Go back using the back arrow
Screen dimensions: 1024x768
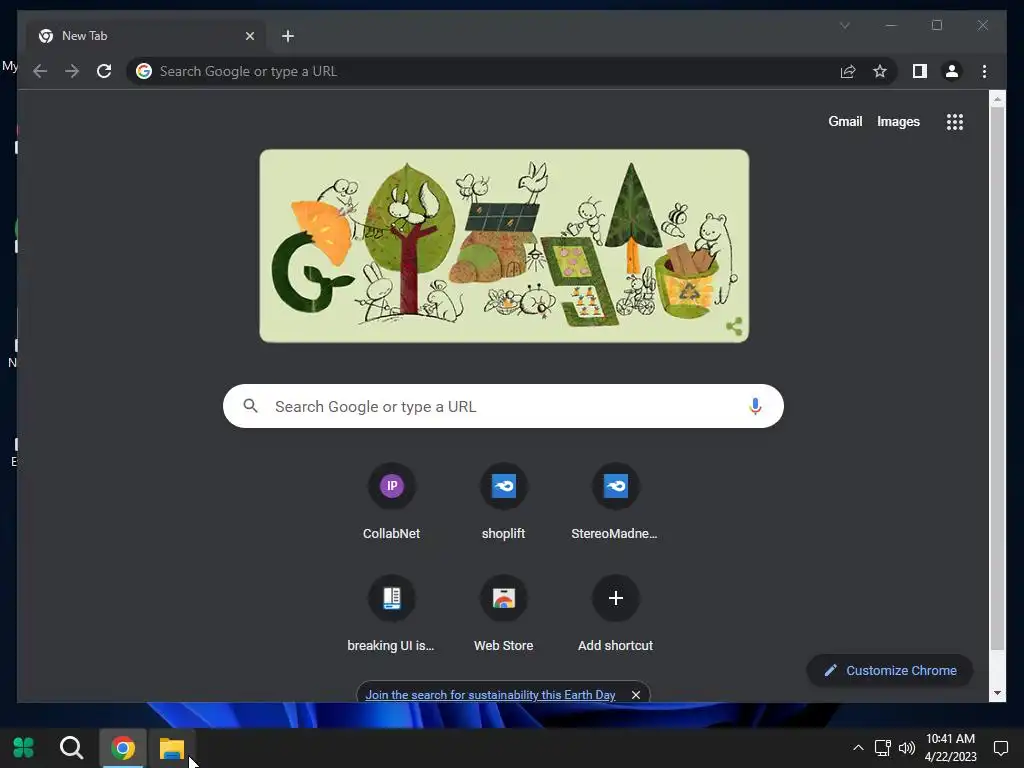[40, 71]
